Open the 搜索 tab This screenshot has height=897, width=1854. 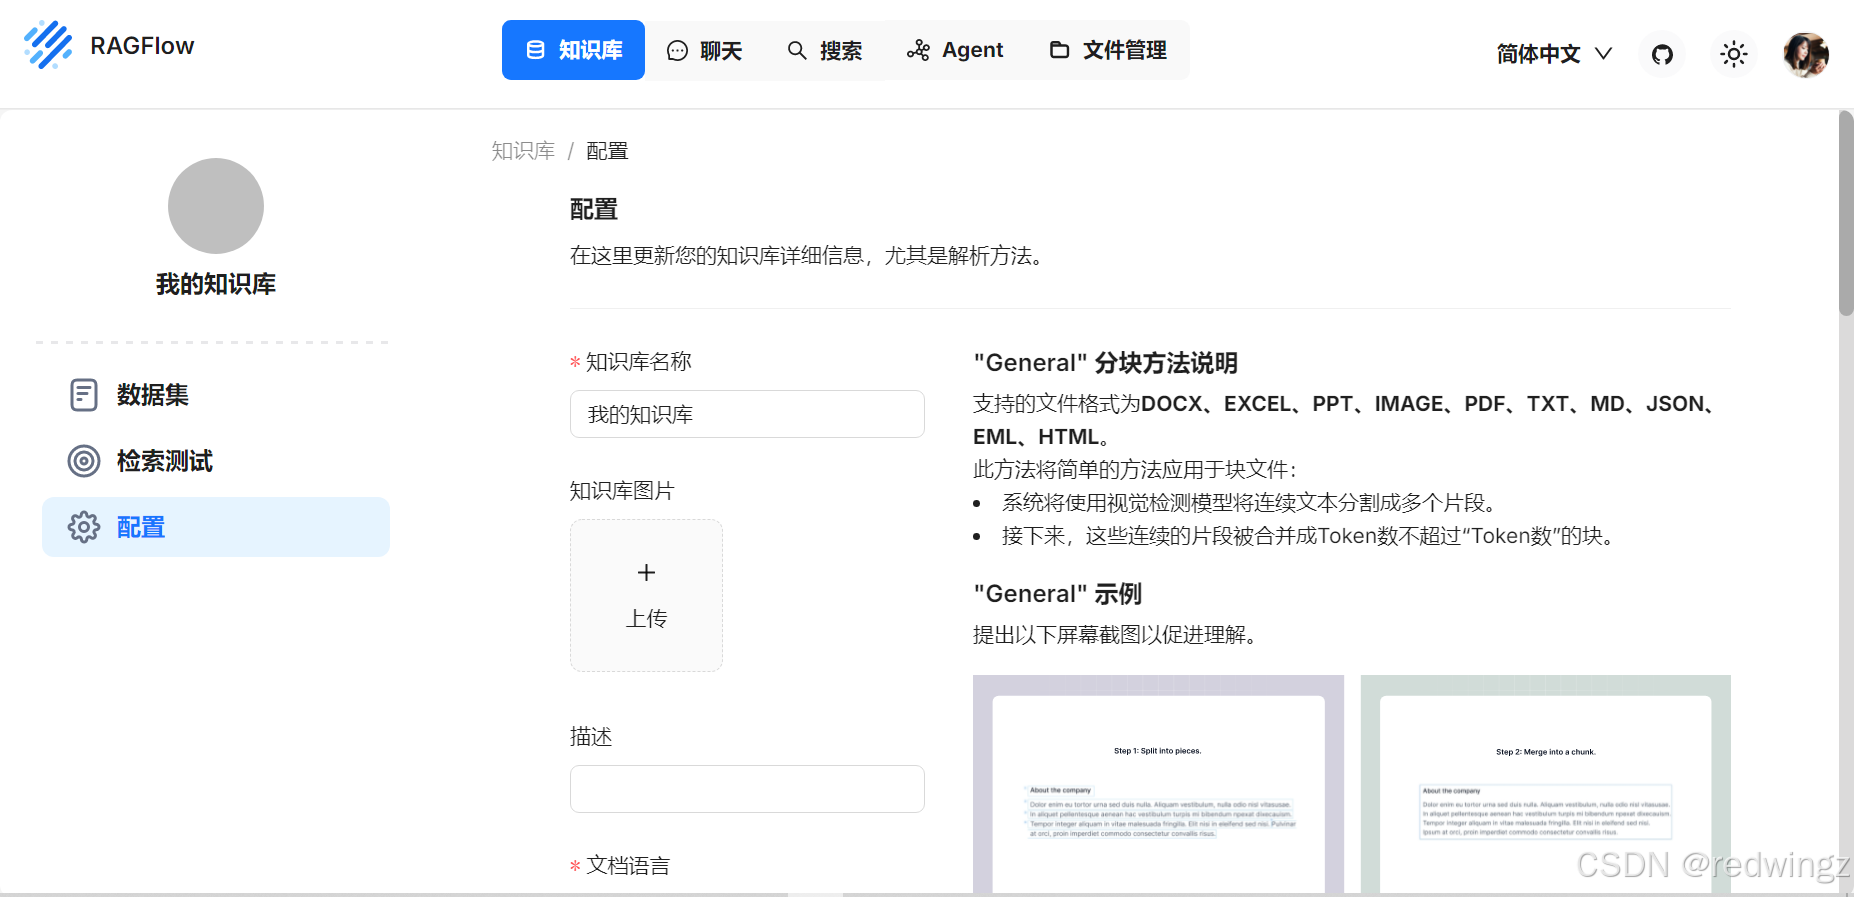pyautogui.click(x=824, y=50)
